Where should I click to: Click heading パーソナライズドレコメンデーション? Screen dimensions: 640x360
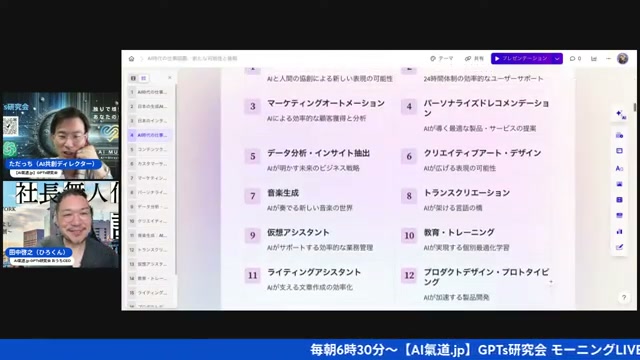(x=486, y=108)
